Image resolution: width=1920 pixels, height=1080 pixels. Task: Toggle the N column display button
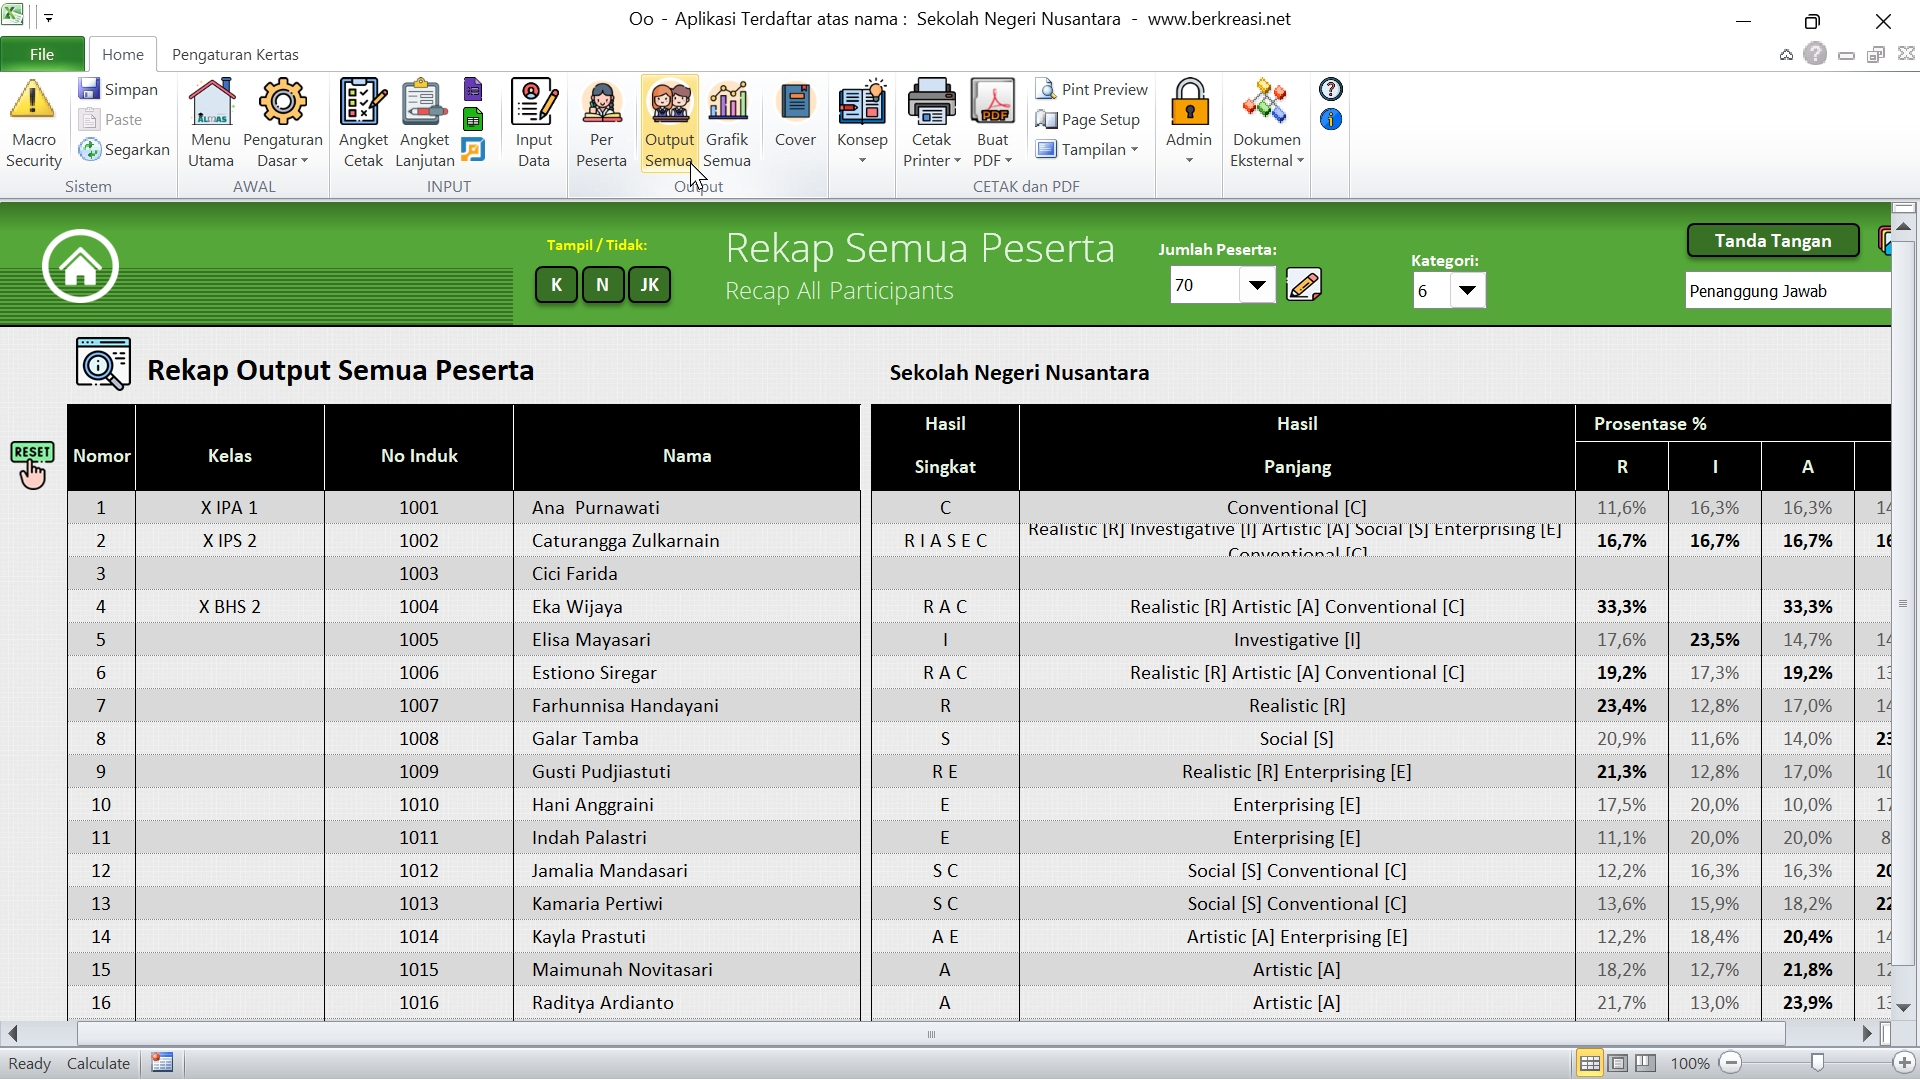602,285
